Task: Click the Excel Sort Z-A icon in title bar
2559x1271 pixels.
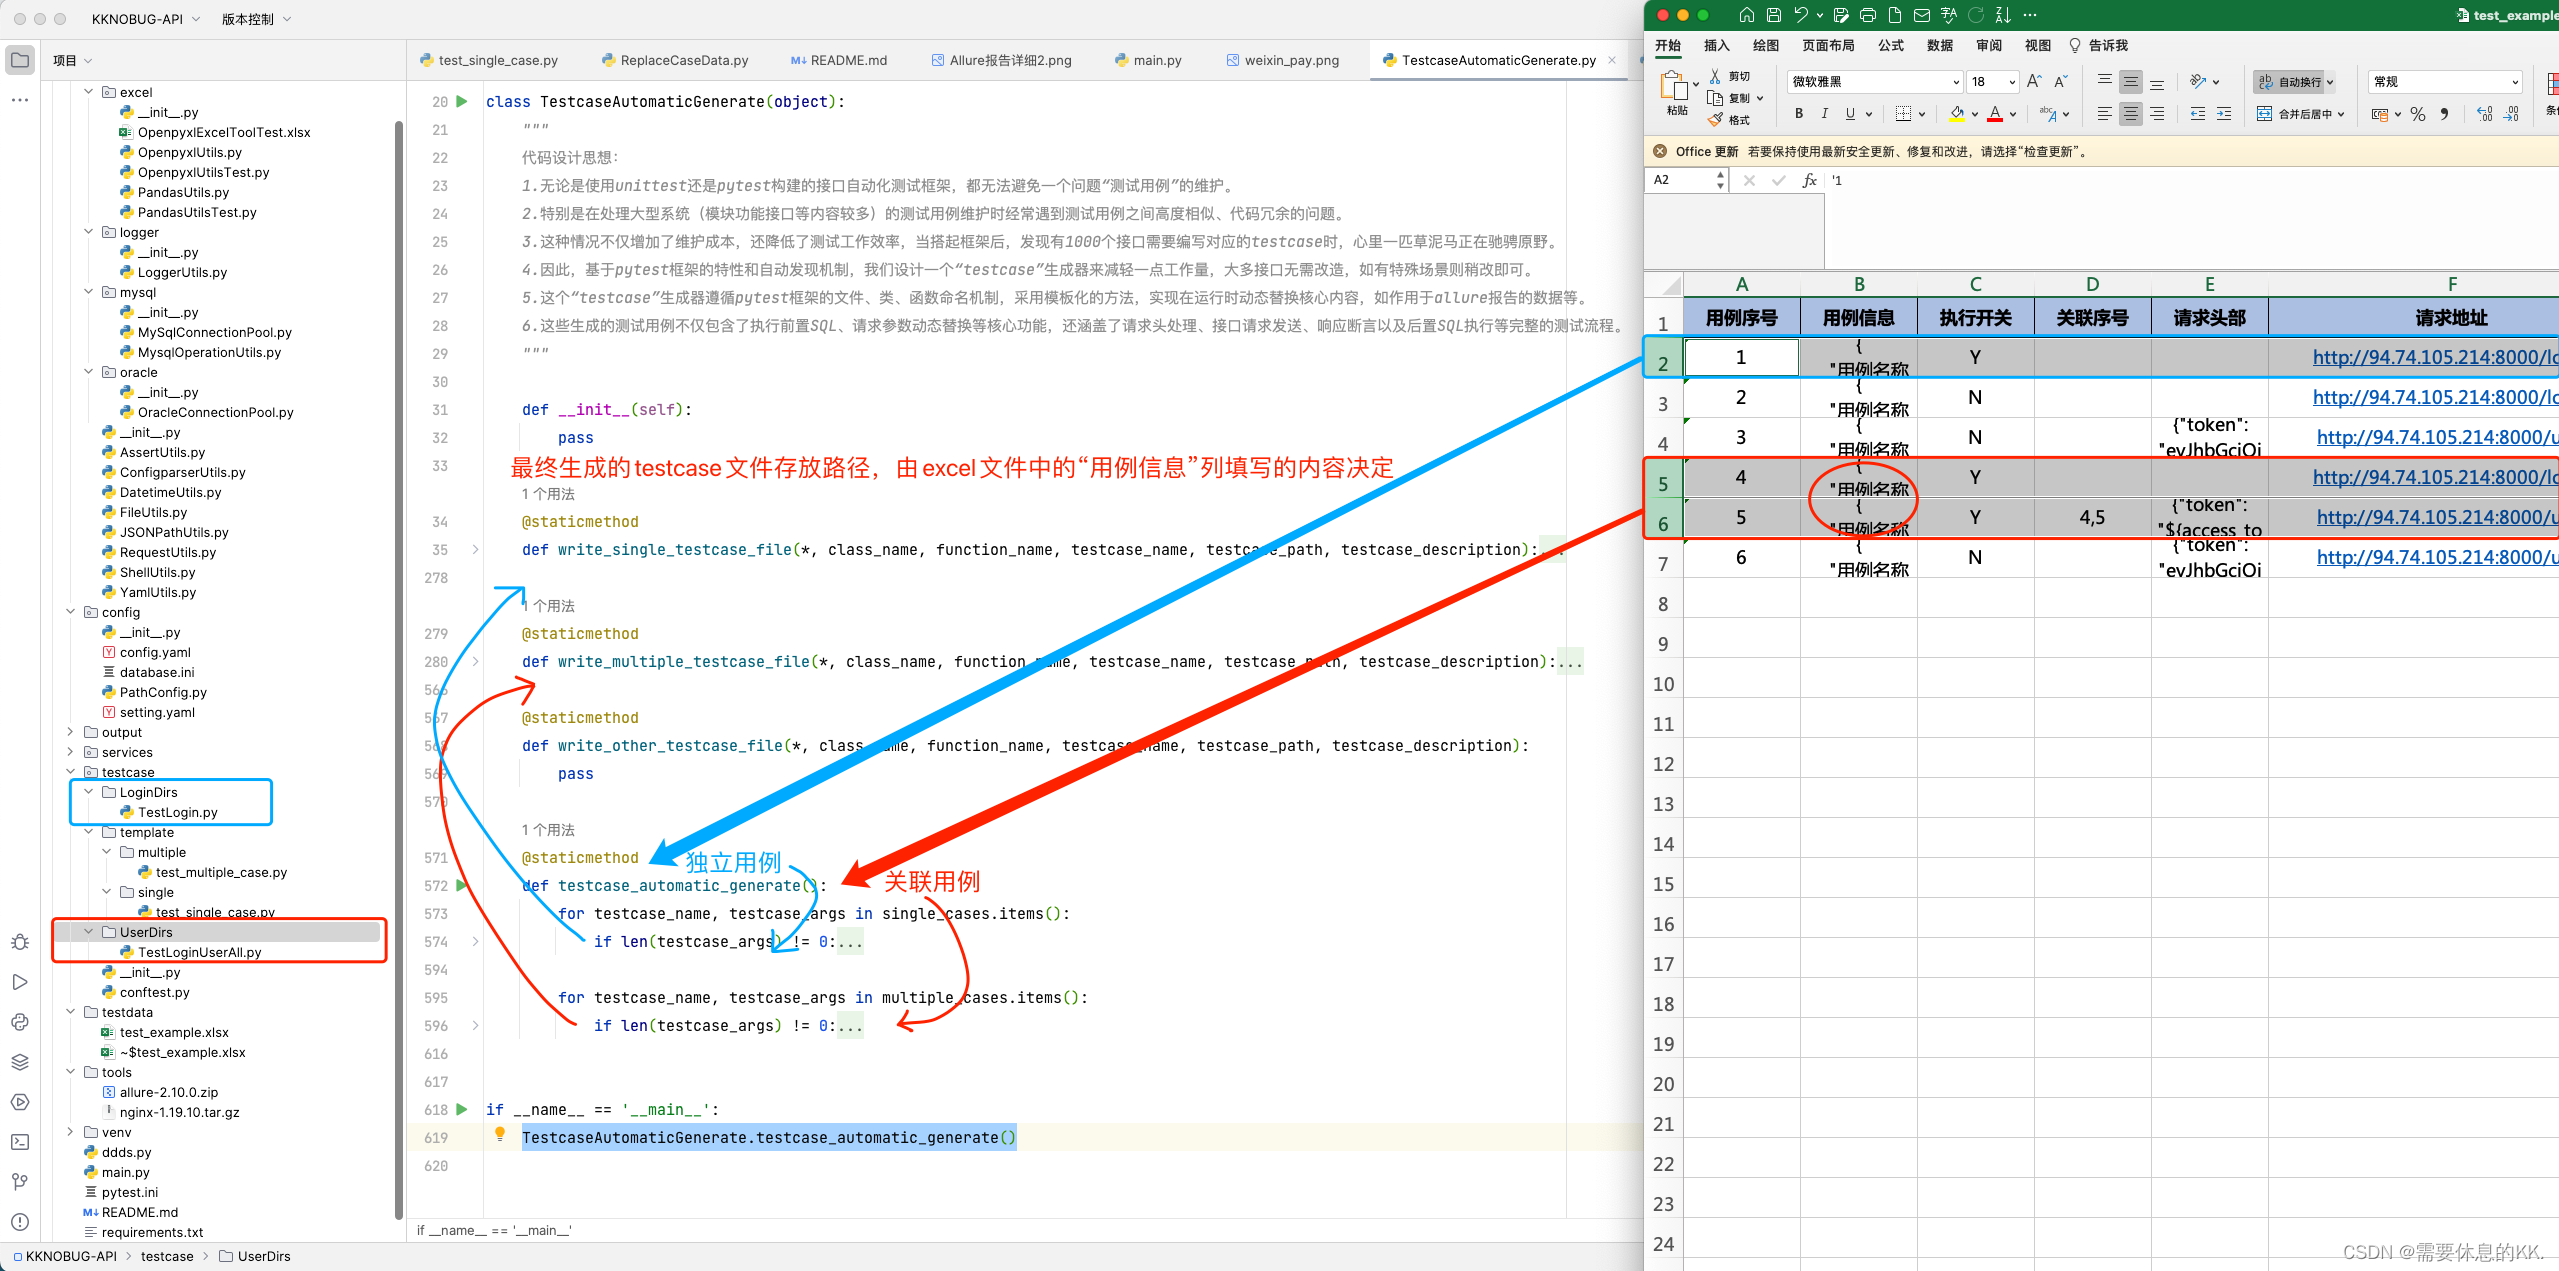Action: coord(2003,15)
